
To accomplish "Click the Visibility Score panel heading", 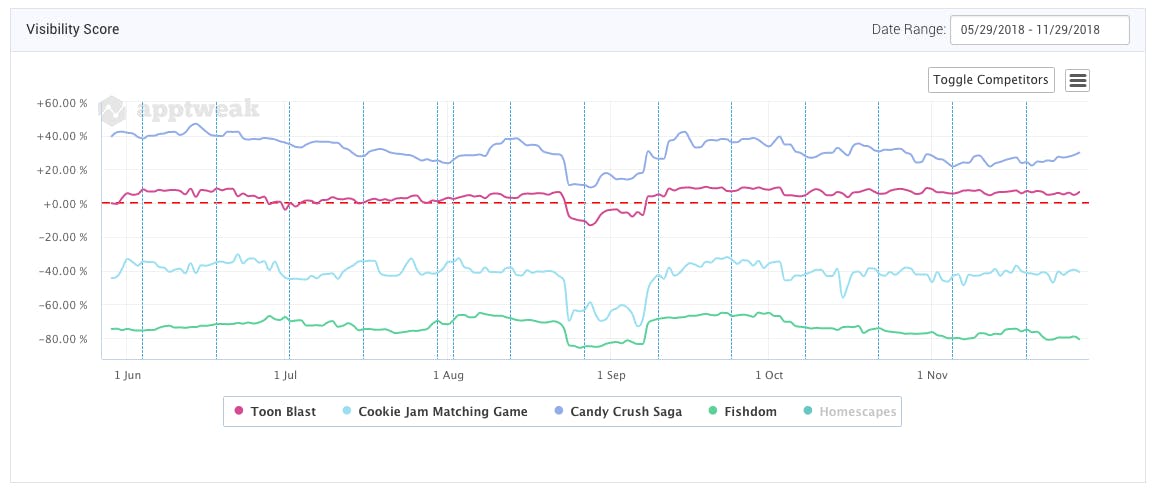I will click(73, 30).
